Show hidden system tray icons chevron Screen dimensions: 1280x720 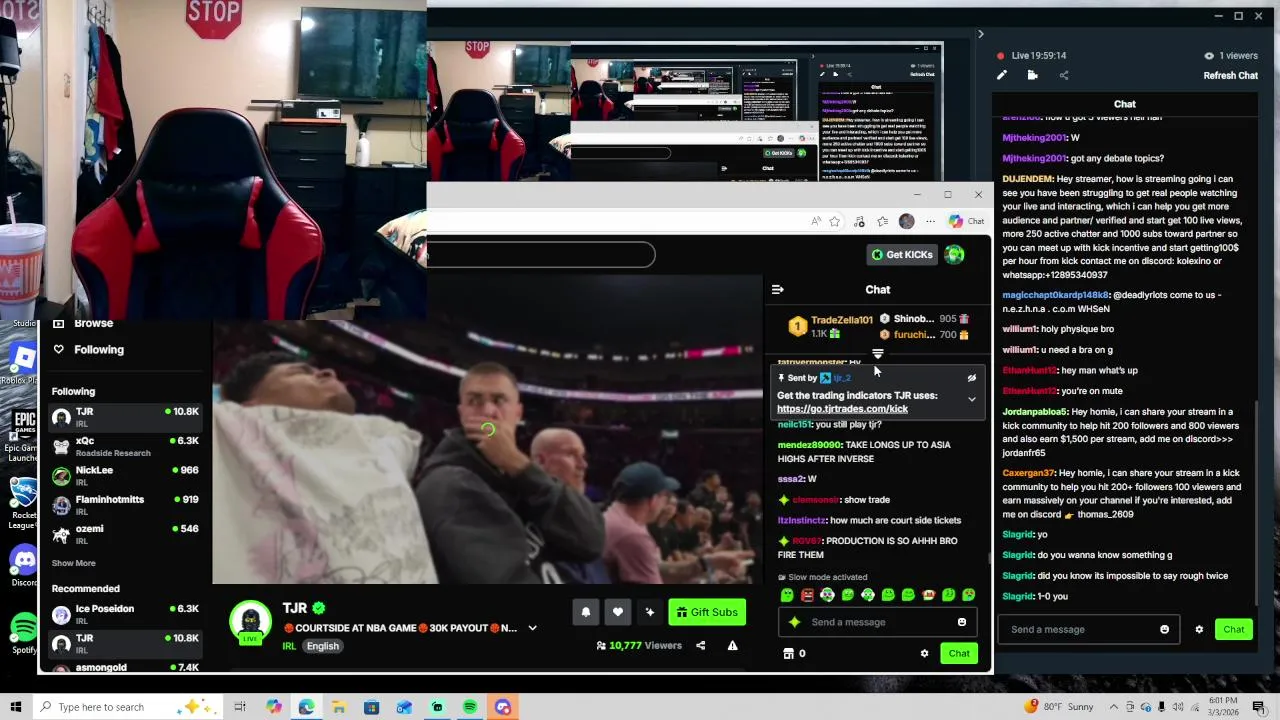point(1113,707)
